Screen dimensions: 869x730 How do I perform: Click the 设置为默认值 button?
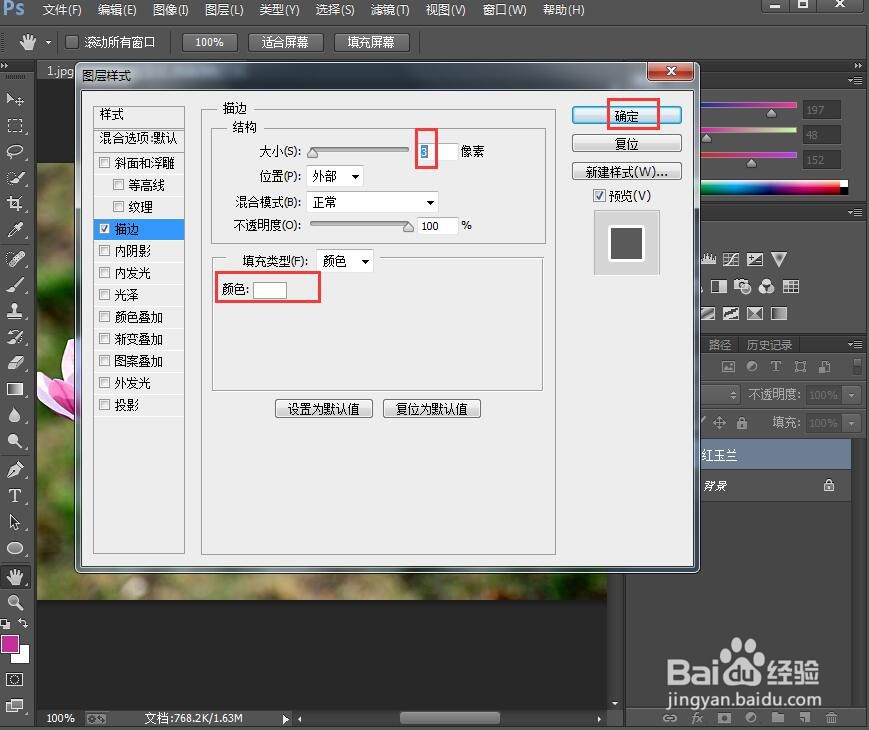324,409
